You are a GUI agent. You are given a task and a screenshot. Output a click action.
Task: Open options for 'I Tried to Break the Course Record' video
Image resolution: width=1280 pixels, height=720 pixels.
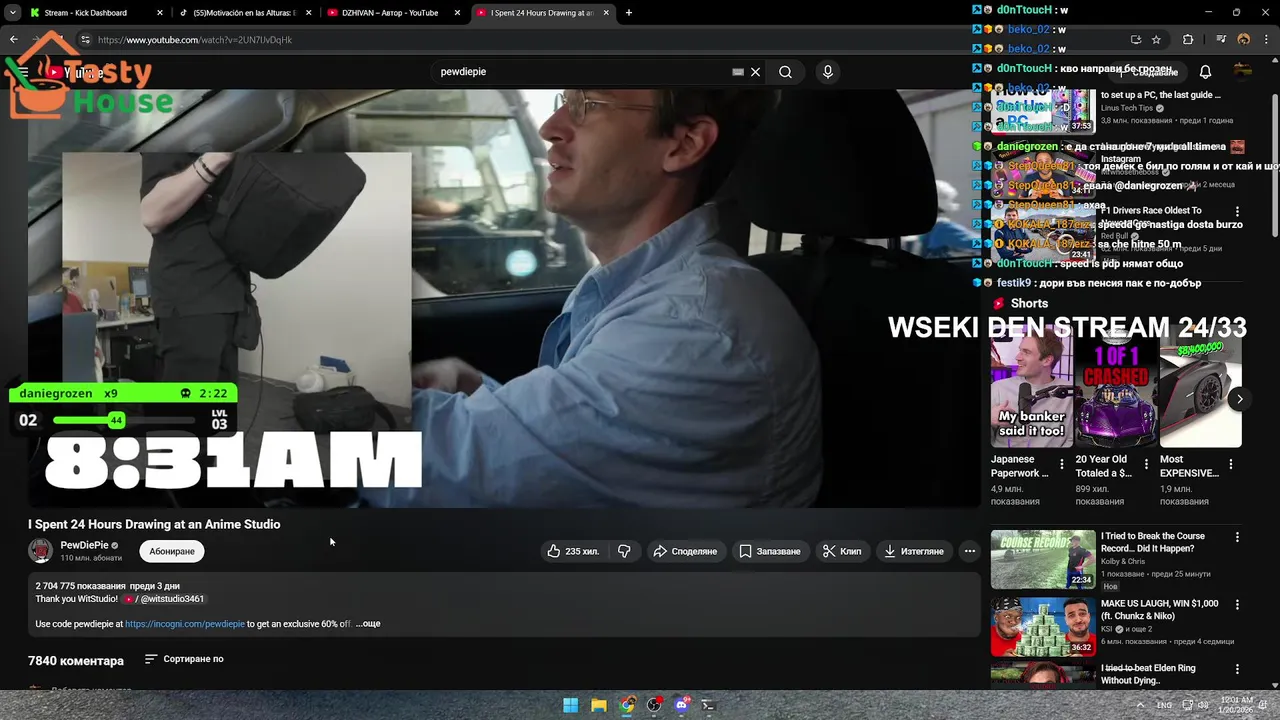[x=1237, y=537]
